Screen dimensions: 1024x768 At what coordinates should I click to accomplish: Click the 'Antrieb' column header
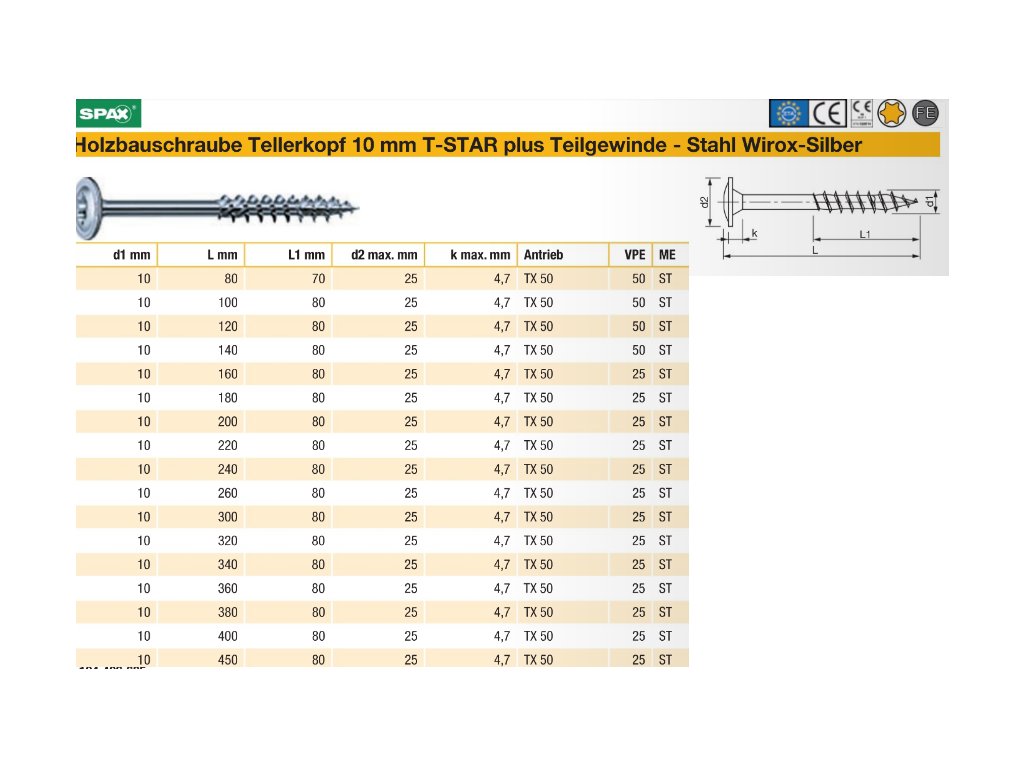click(x=543, y=255)
